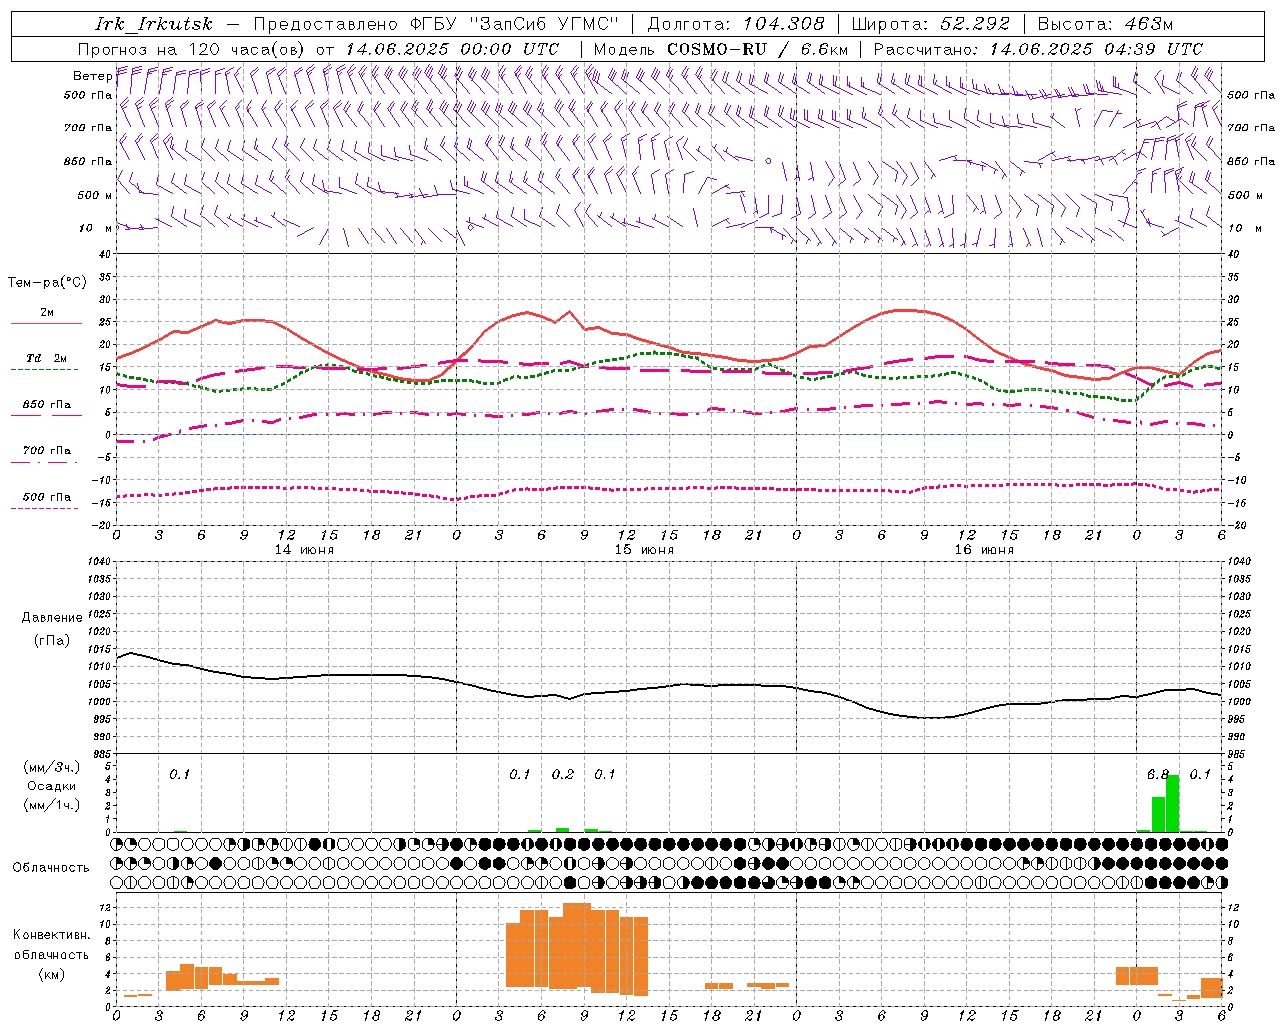Click the Td 2м dew point legend entry

pos(46,358)
